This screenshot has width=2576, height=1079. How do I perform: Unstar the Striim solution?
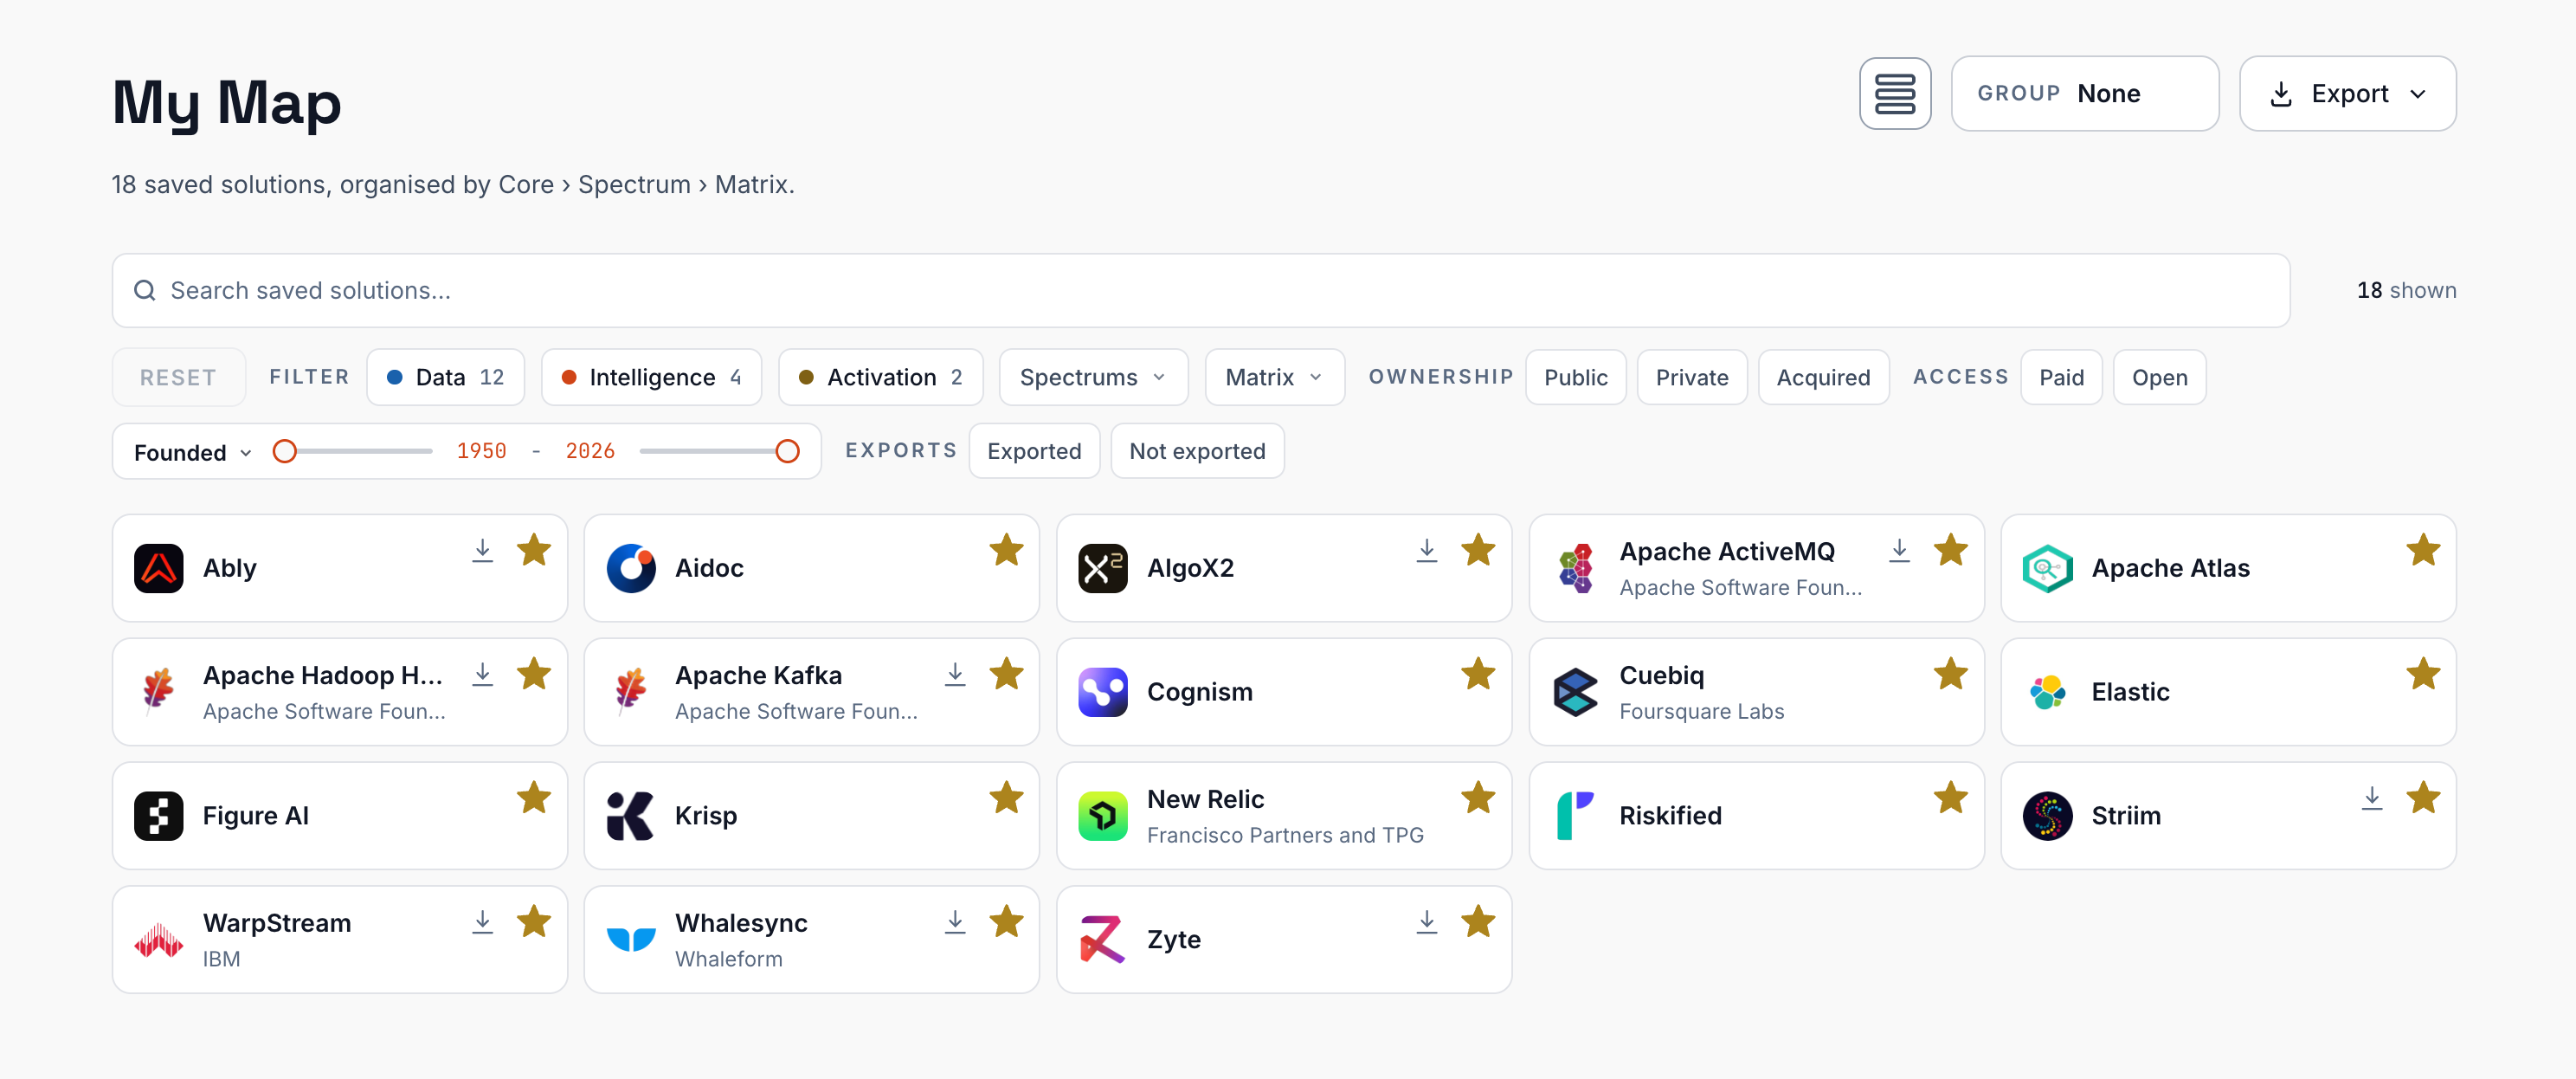(2423, 799)
